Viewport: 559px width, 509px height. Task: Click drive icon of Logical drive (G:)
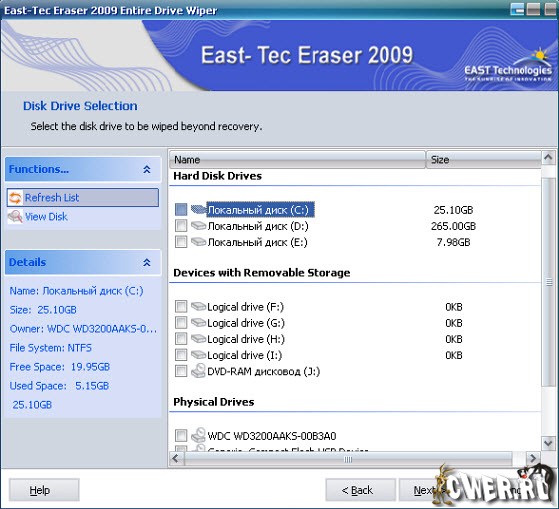[x=199, y=323]
